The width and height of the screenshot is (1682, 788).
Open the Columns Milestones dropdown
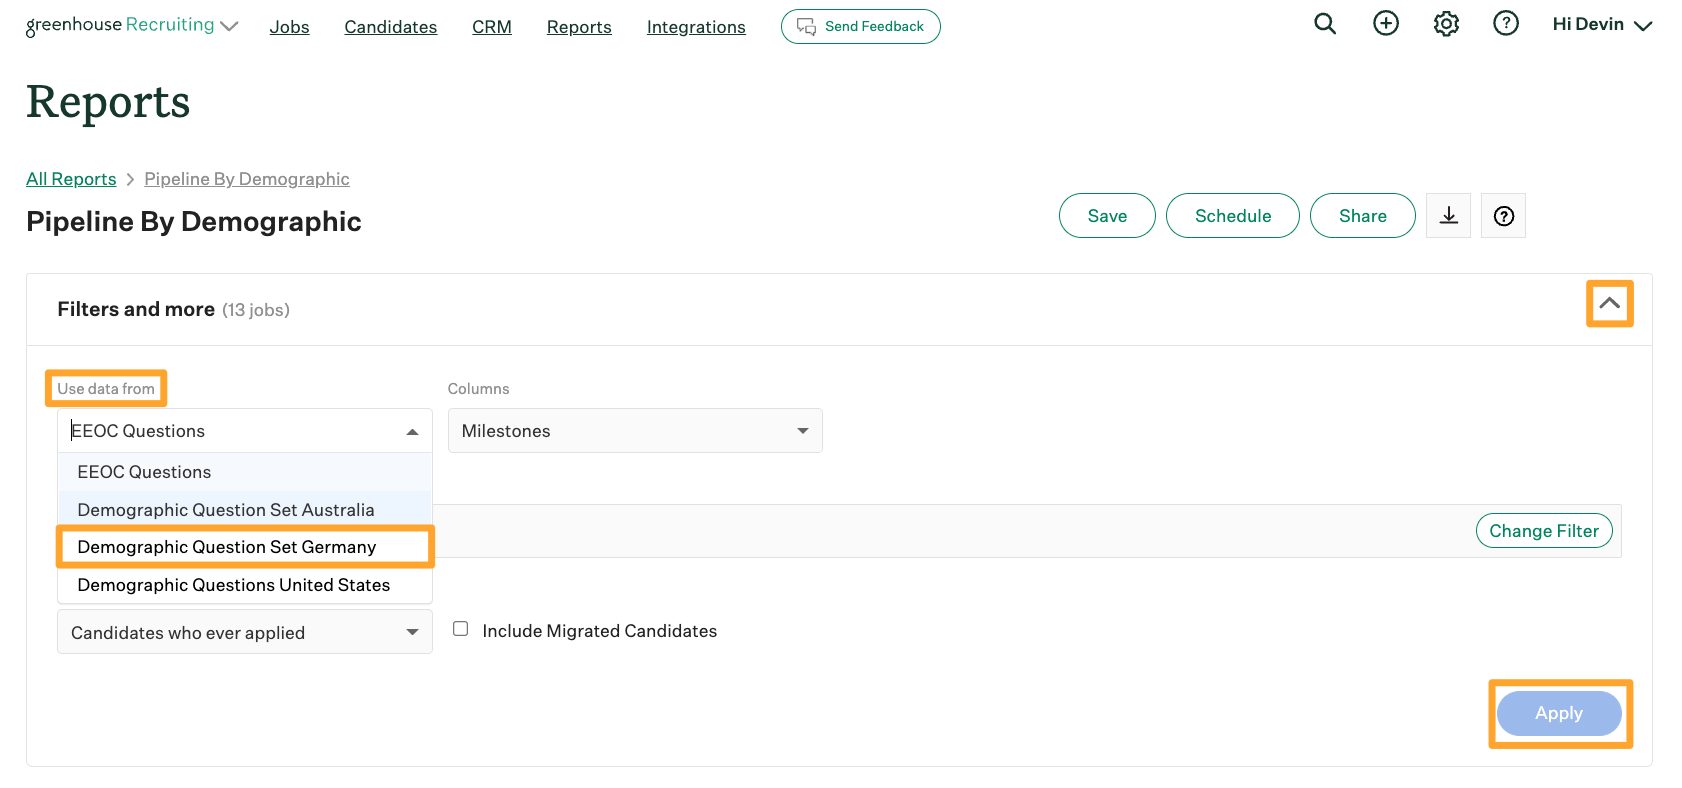635,431
